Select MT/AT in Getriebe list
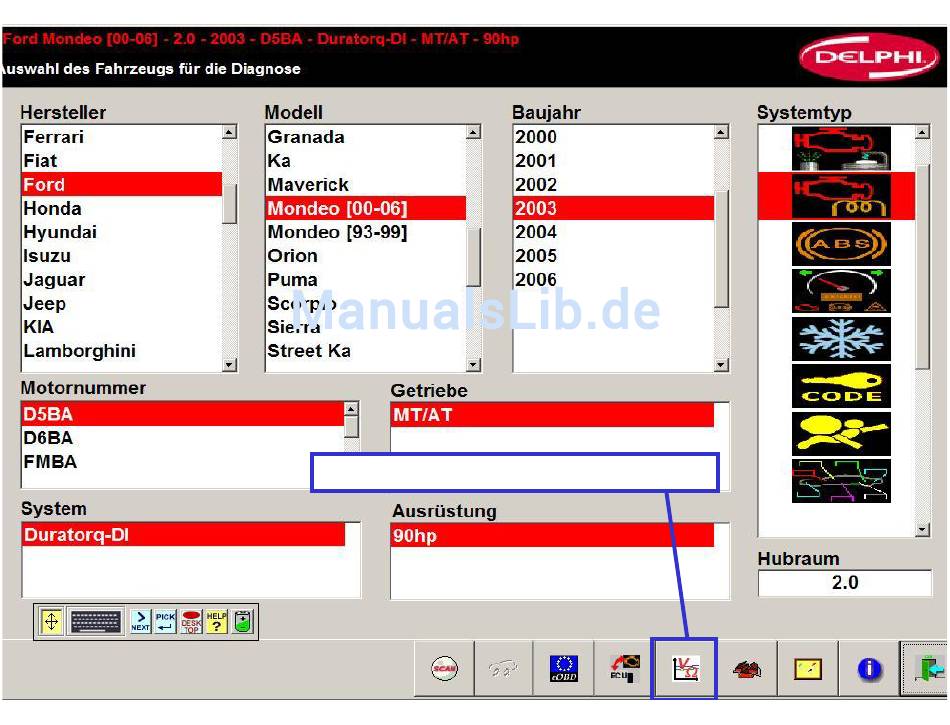The height and width of the screenshot is (725, 950). point(553,415)
